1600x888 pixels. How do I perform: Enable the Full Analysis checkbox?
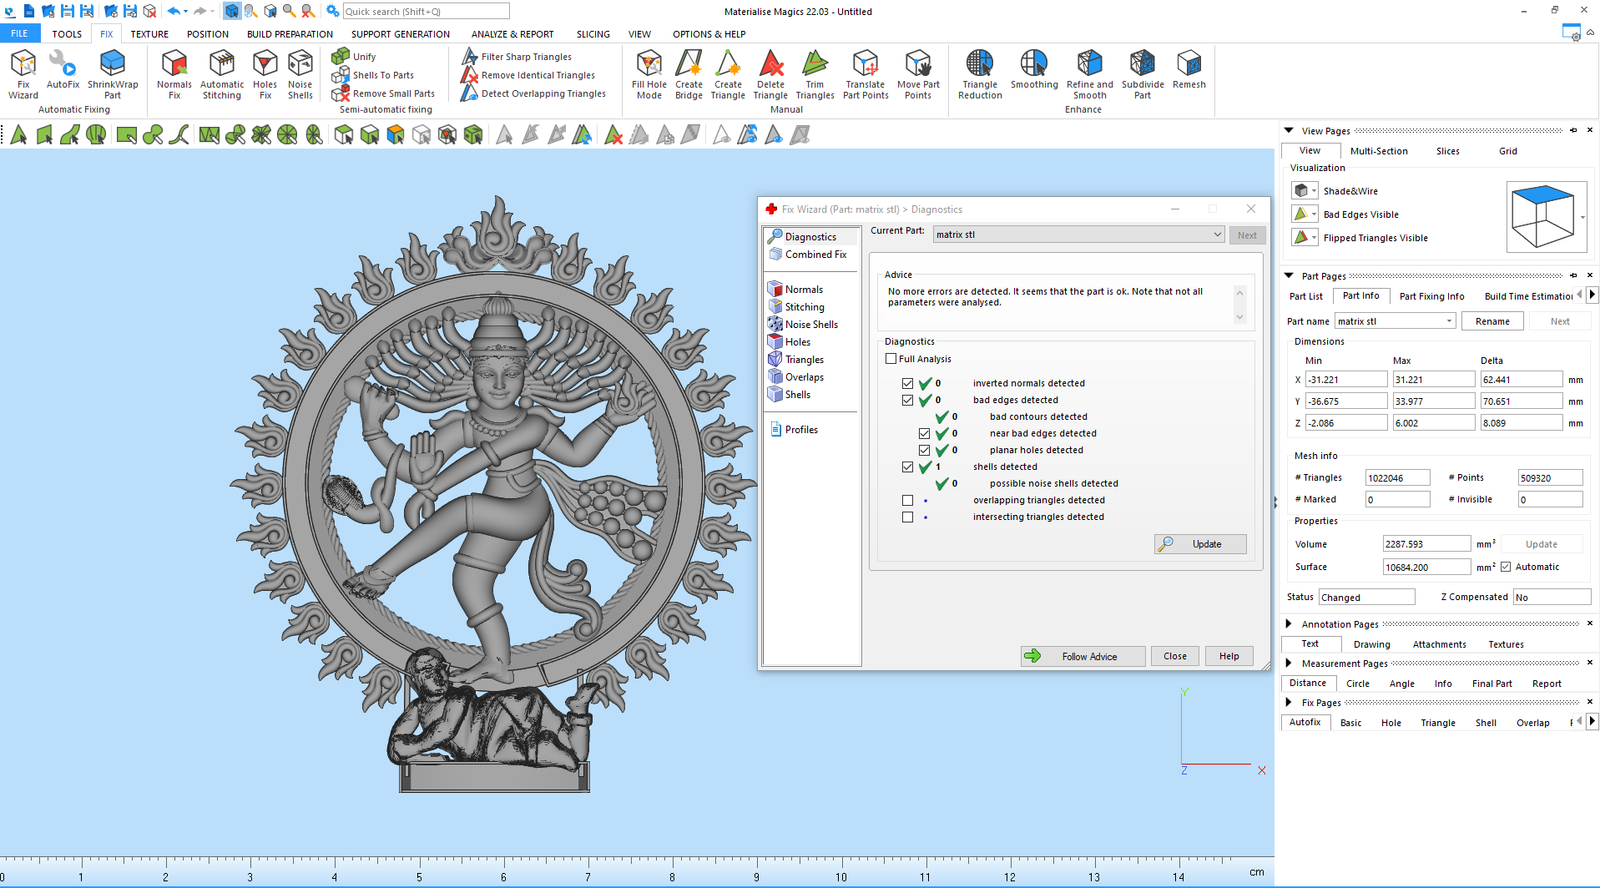click(x=891, y=359)
